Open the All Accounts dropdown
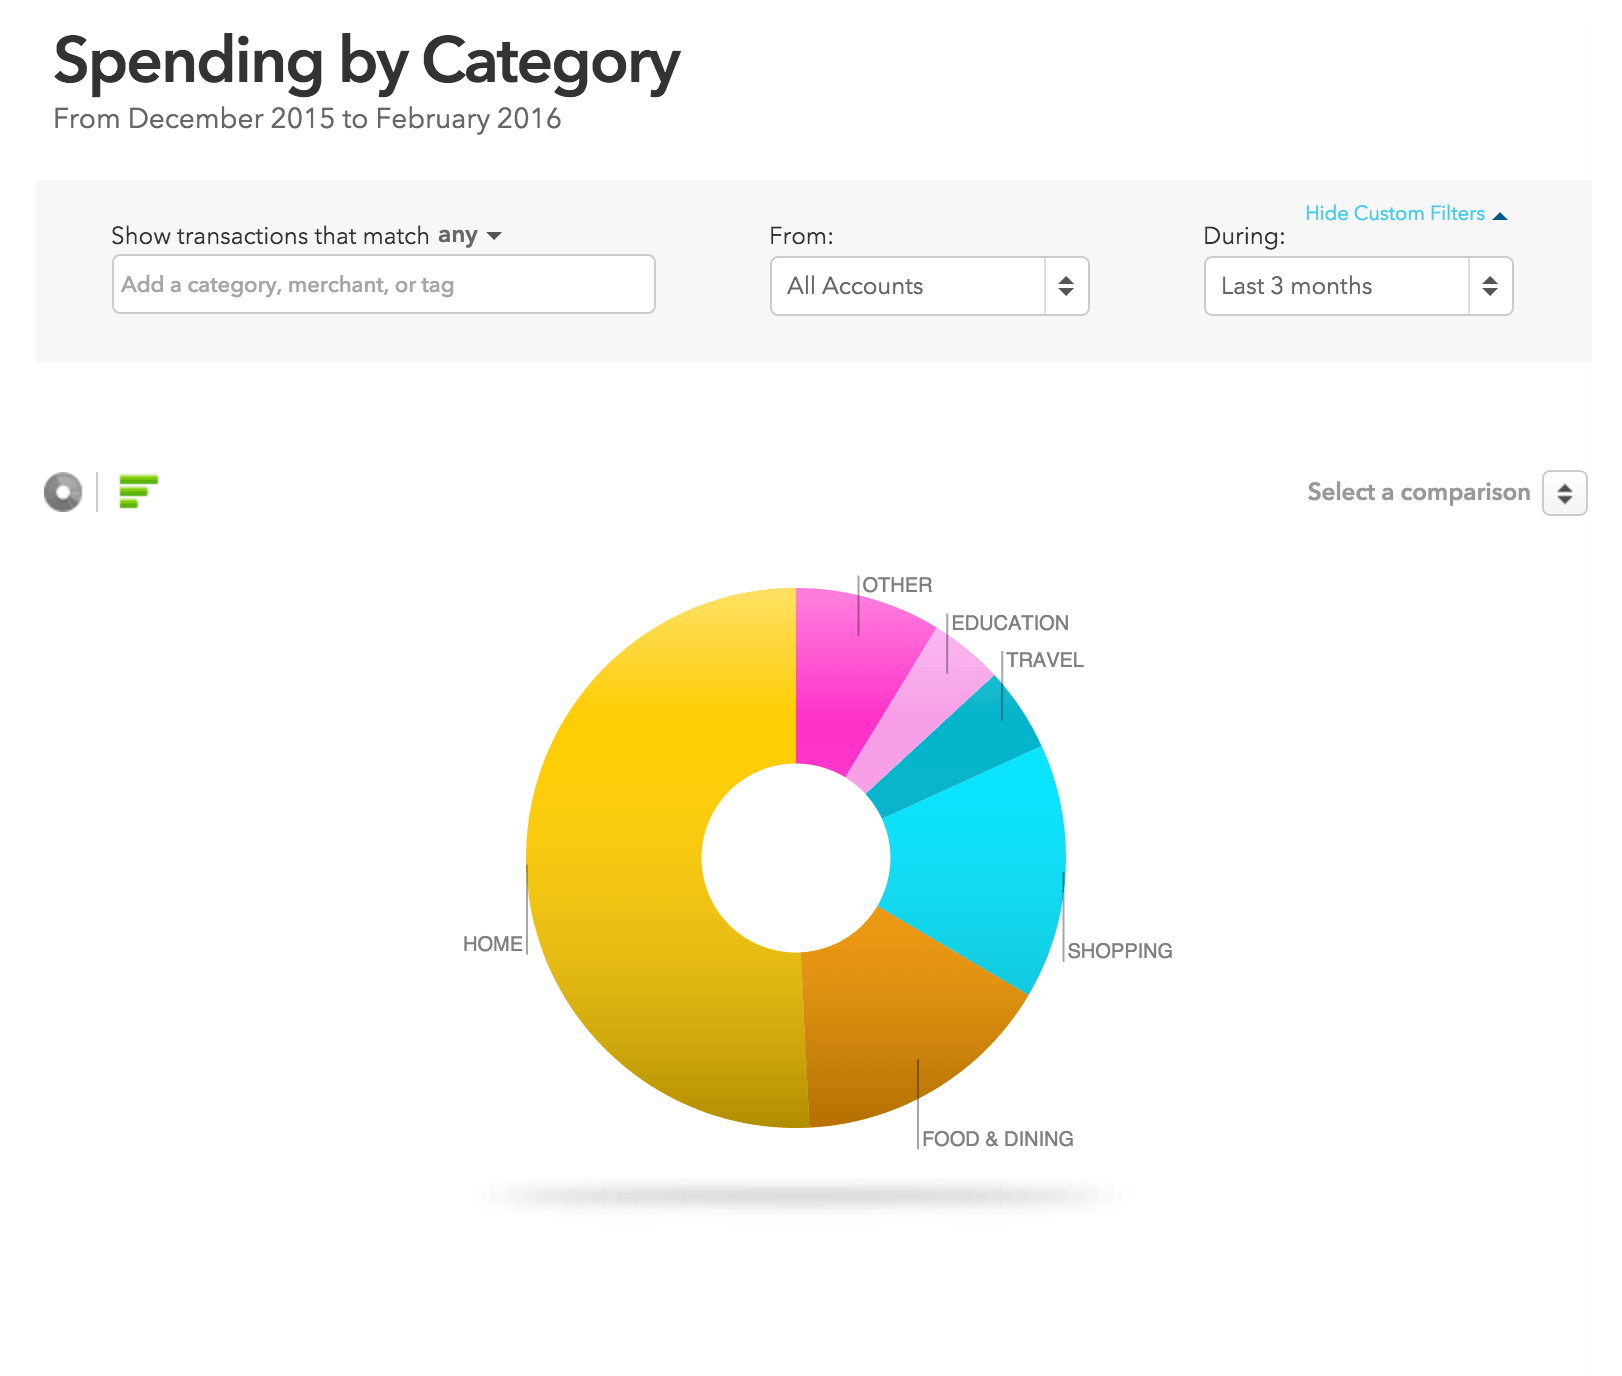The image size is (1622, 1376). pyautogui.click(x=929, y=286)
